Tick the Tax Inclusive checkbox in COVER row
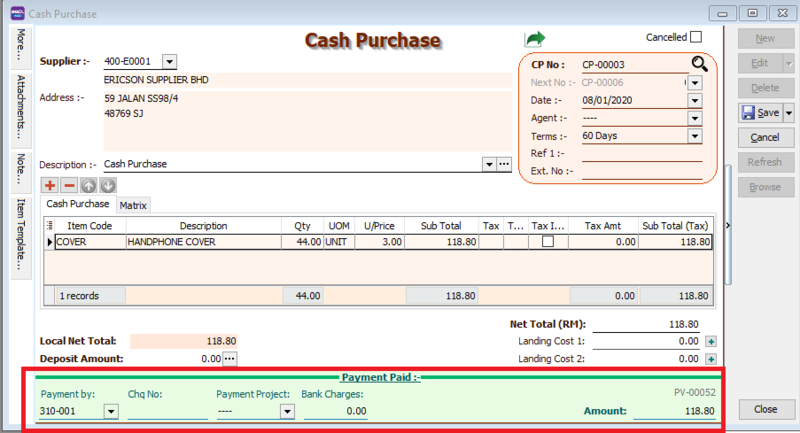The image size is (800, 433). coord(548,242)
